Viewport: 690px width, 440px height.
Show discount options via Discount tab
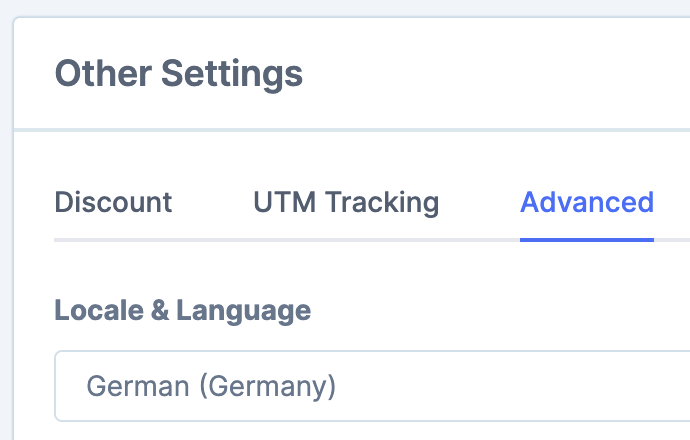coord(113,202)
